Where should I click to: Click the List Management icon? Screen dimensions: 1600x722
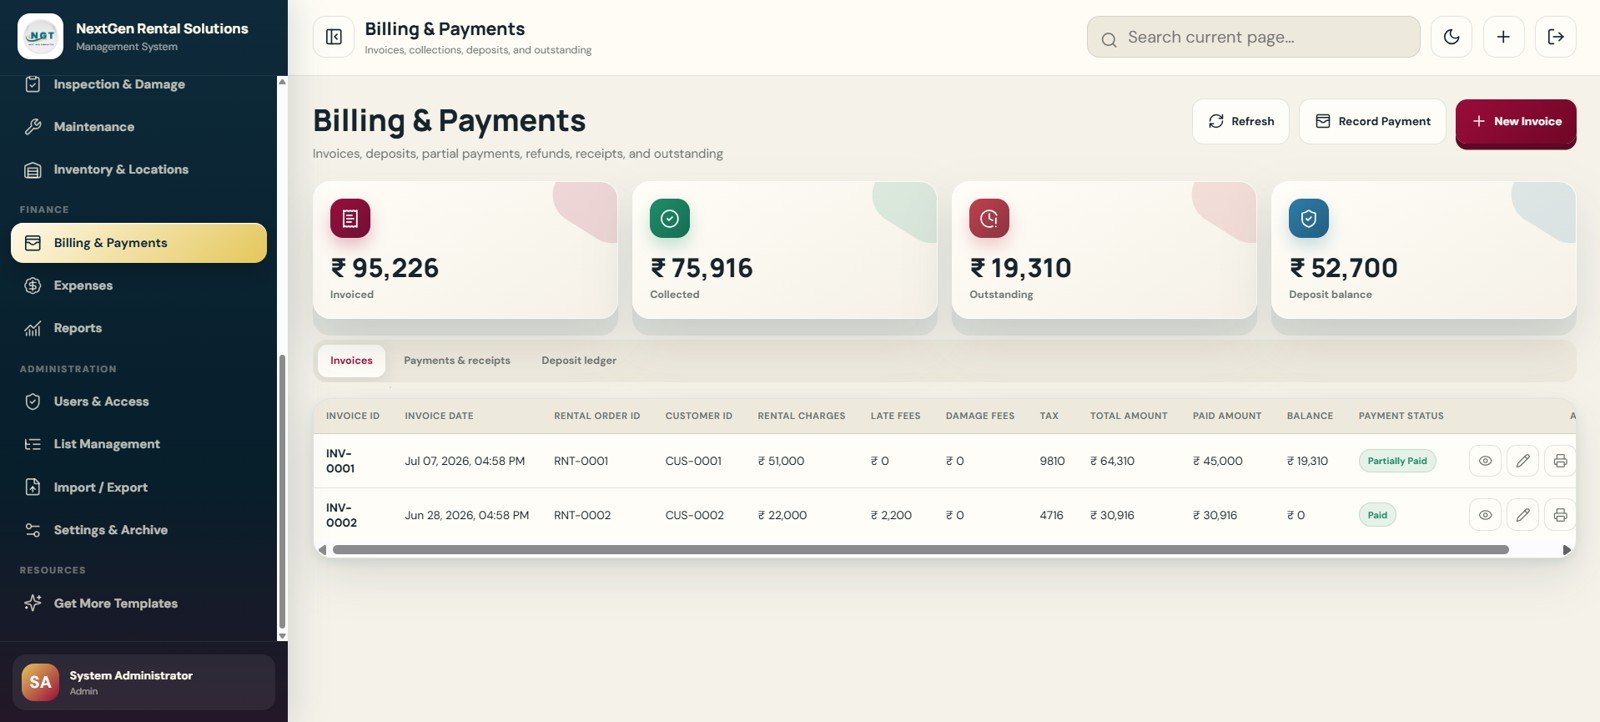click(33, 444)
